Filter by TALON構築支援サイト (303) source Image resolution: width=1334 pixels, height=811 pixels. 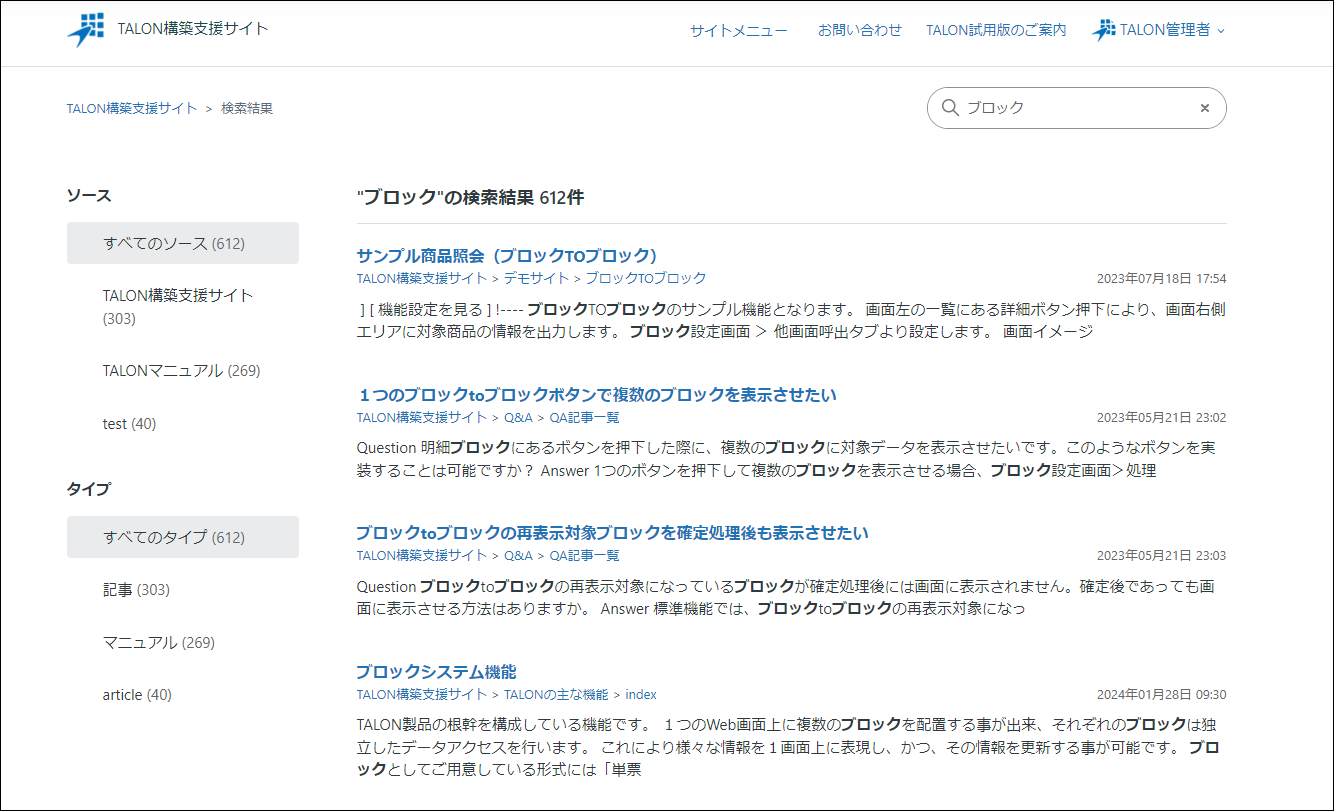tap(183, 307)
